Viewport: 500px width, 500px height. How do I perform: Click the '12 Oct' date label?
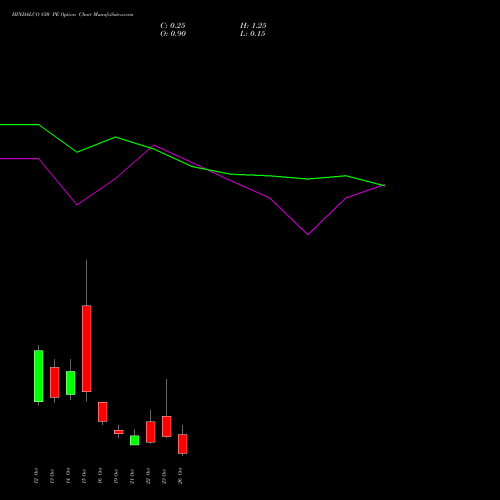coord(36,476)
